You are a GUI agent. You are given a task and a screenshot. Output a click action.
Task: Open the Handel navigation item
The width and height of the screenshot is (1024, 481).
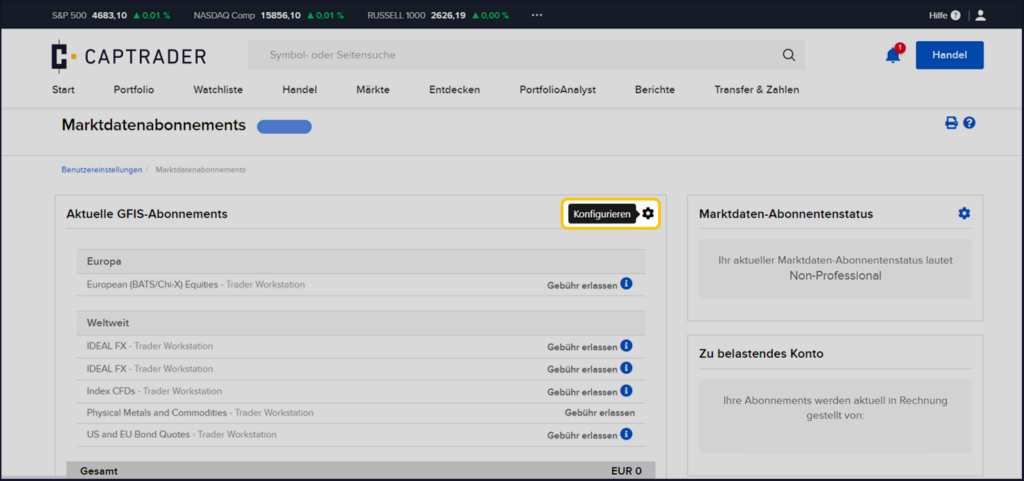pyautogui.click(x=300, y=90)
